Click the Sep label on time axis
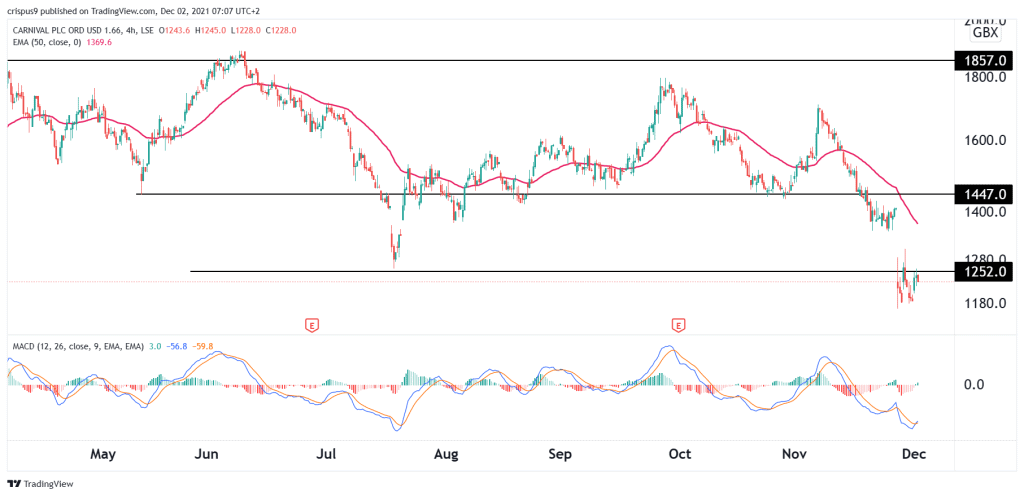 (x=561, y=454)
